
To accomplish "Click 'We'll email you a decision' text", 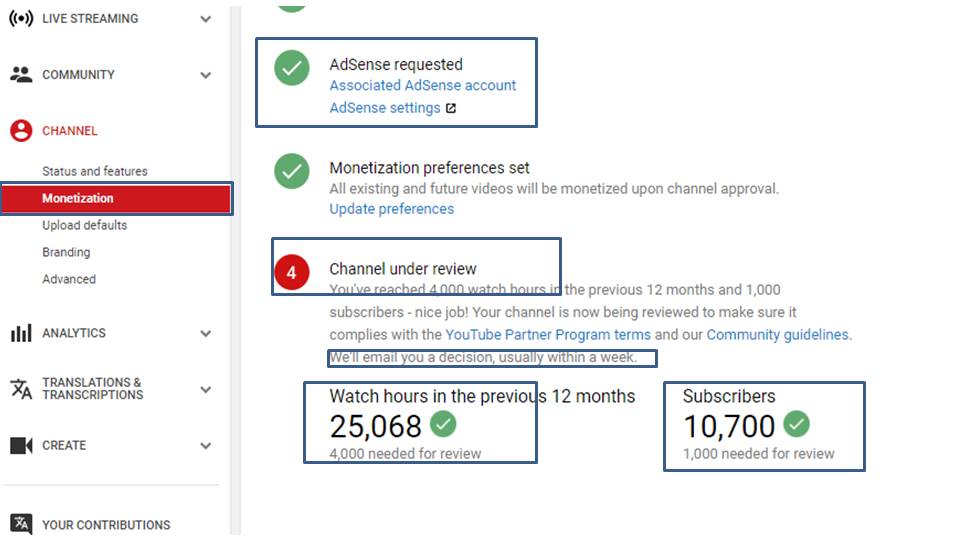I will coord(483,357).
